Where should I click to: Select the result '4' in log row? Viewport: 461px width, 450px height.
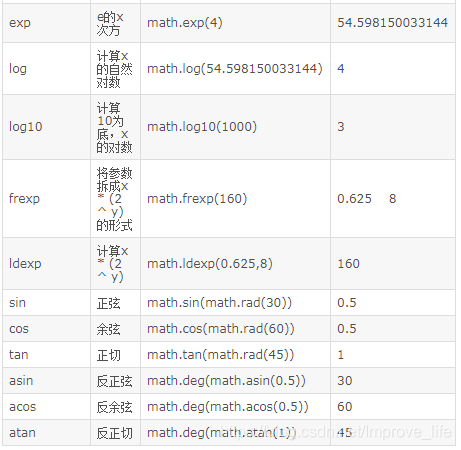[x=341, y=69]
